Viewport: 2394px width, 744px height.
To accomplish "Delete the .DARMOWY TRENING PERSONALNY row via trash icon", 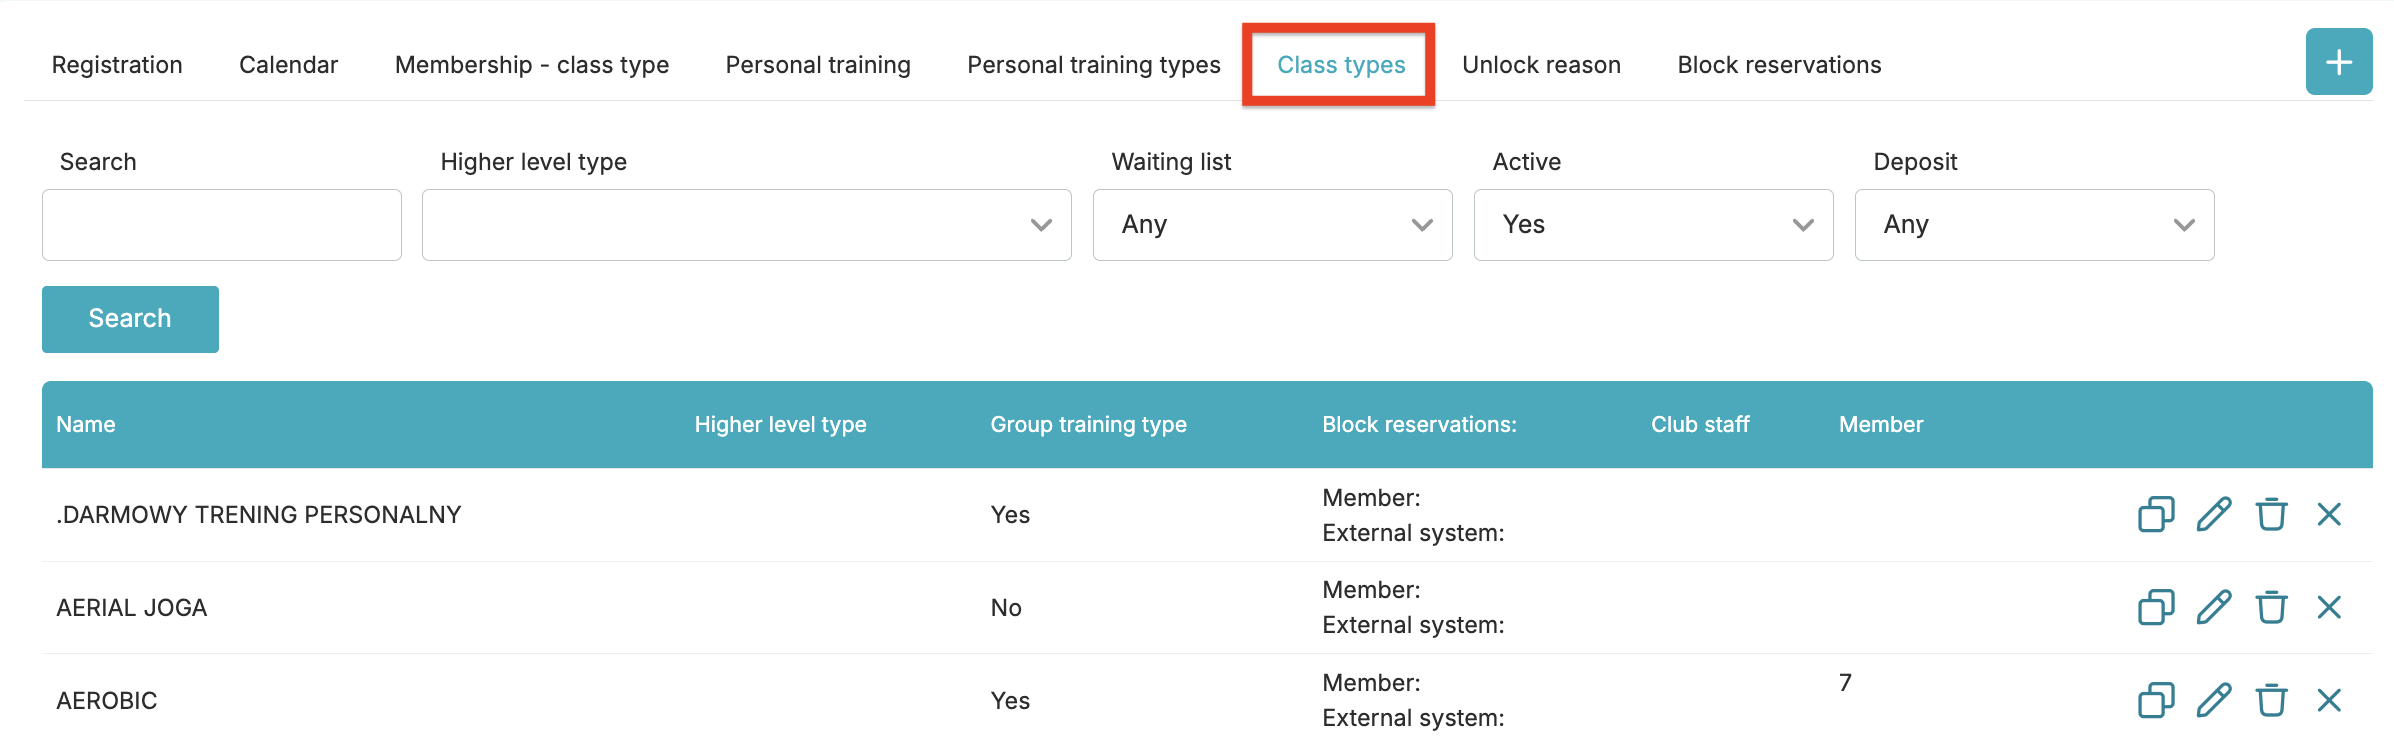I will [2271, 515].
